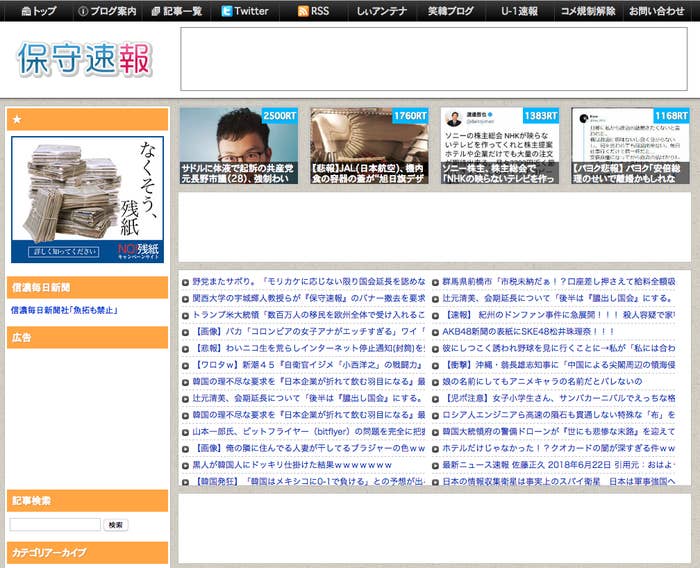The image size is (700, 568).
Task: Click the Twitter bird icon
Action: [227, 11]
